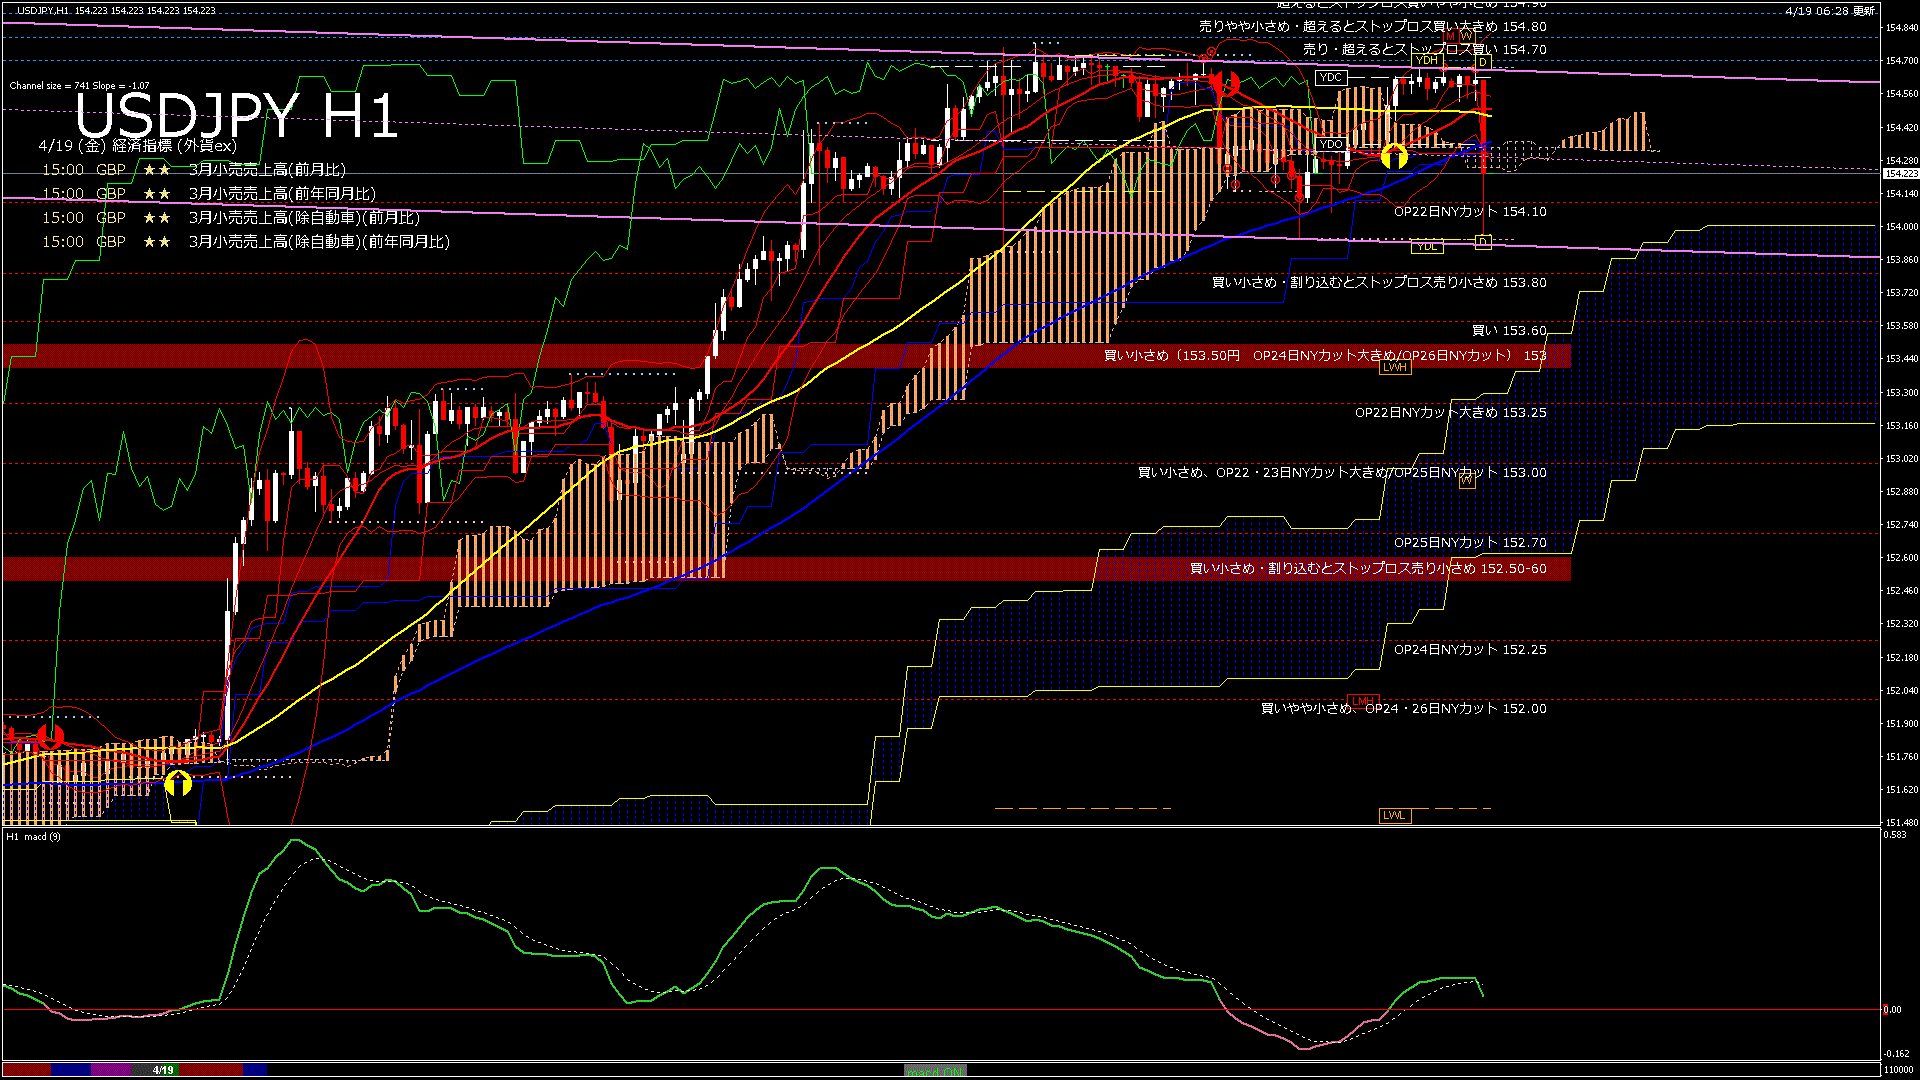This screenshot has height=1080, width=1920.
Task: Click the 4/19 date segment in session bar
Action: coord(163,1070)
